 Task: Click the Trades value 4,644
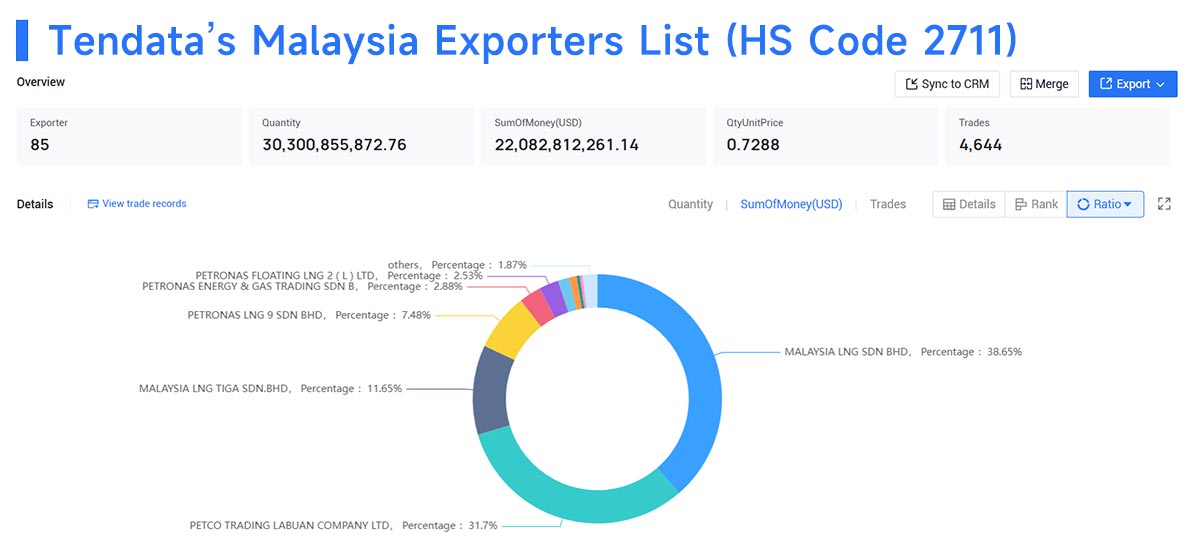(981, 144)
